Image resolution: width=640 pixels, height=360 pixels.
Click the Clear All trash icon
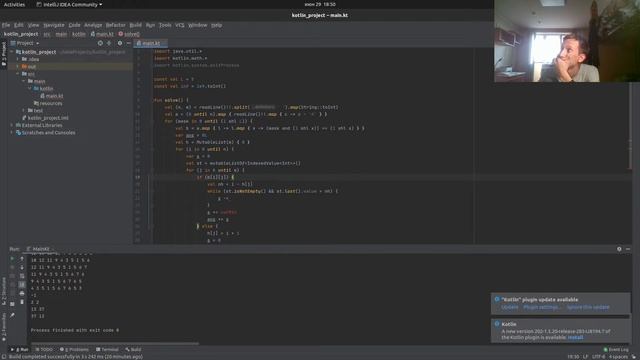point(22,302)
